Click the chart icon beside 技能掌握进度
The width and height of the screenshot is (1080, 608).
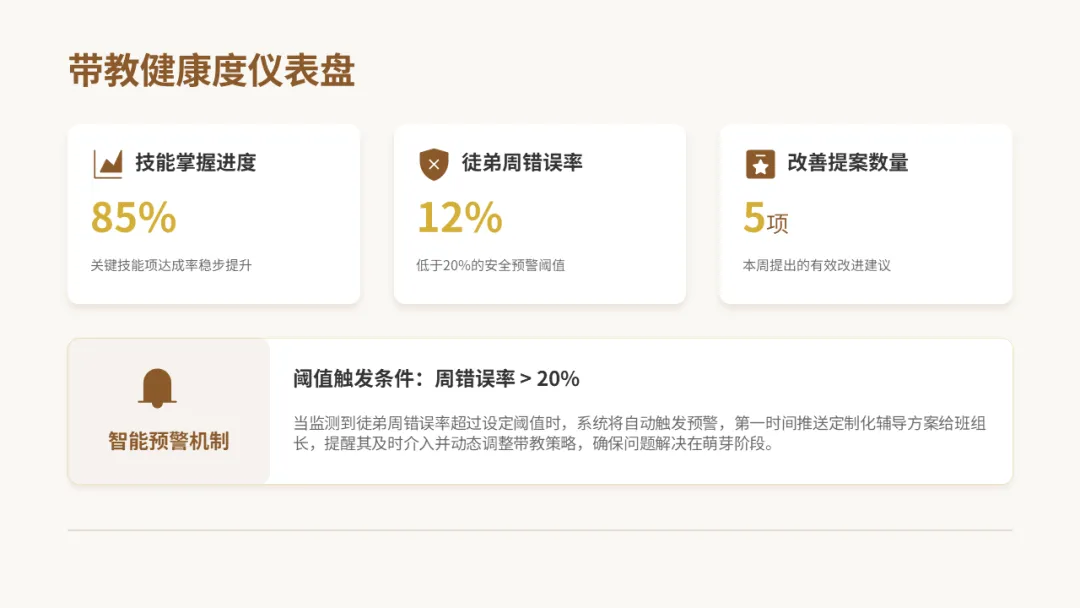[x=107, y=163]
